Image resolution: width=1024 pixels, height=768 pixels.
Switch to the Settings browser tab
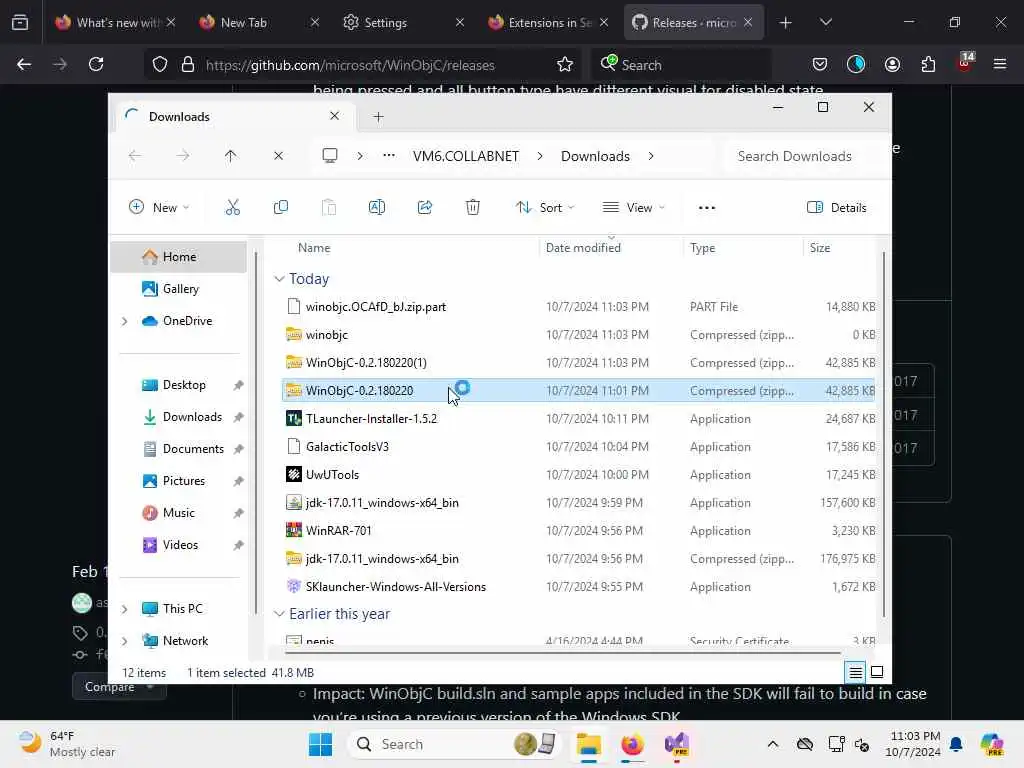404,22
